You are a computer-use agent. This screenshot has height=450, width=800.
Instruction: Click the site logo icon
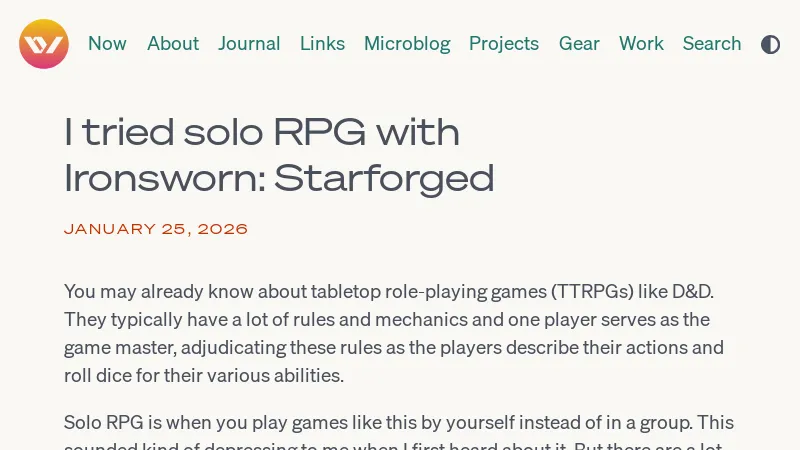click(x=44, y=44)
